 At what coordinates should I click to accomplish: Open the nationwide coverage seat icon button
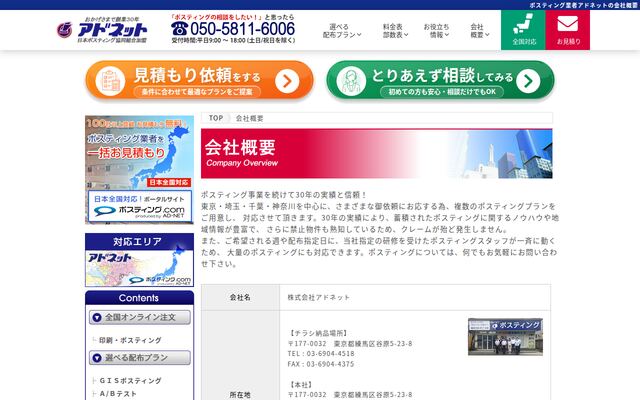[x=523, y=30]
